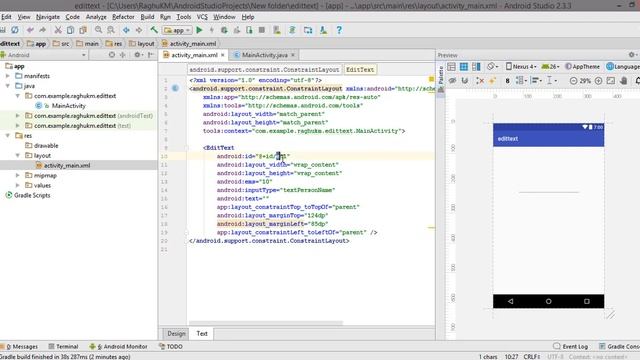640x360 pixels.
Task: Open the AVD Manager icon
Action: [x=277, y=30]
